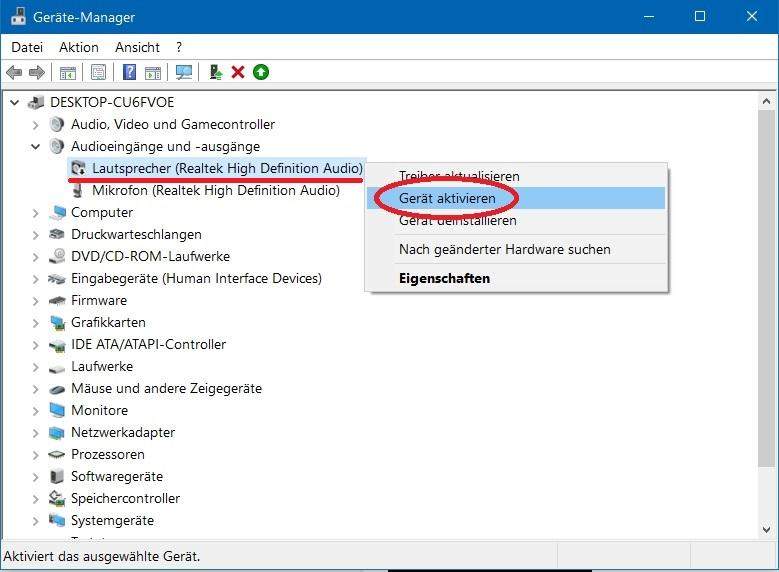Expand the Eingabegeräte (Human Interface Devices) chevron

[x=35, y=279]
